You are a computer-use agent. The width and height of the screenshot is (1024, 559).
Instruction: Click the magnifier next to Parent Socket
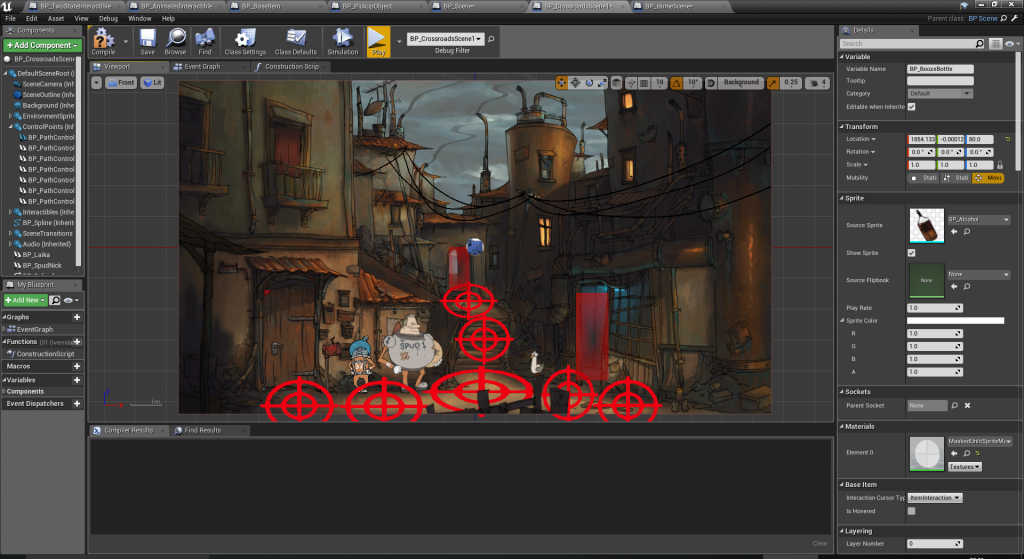pyautogui.click(x=954, y=406)
